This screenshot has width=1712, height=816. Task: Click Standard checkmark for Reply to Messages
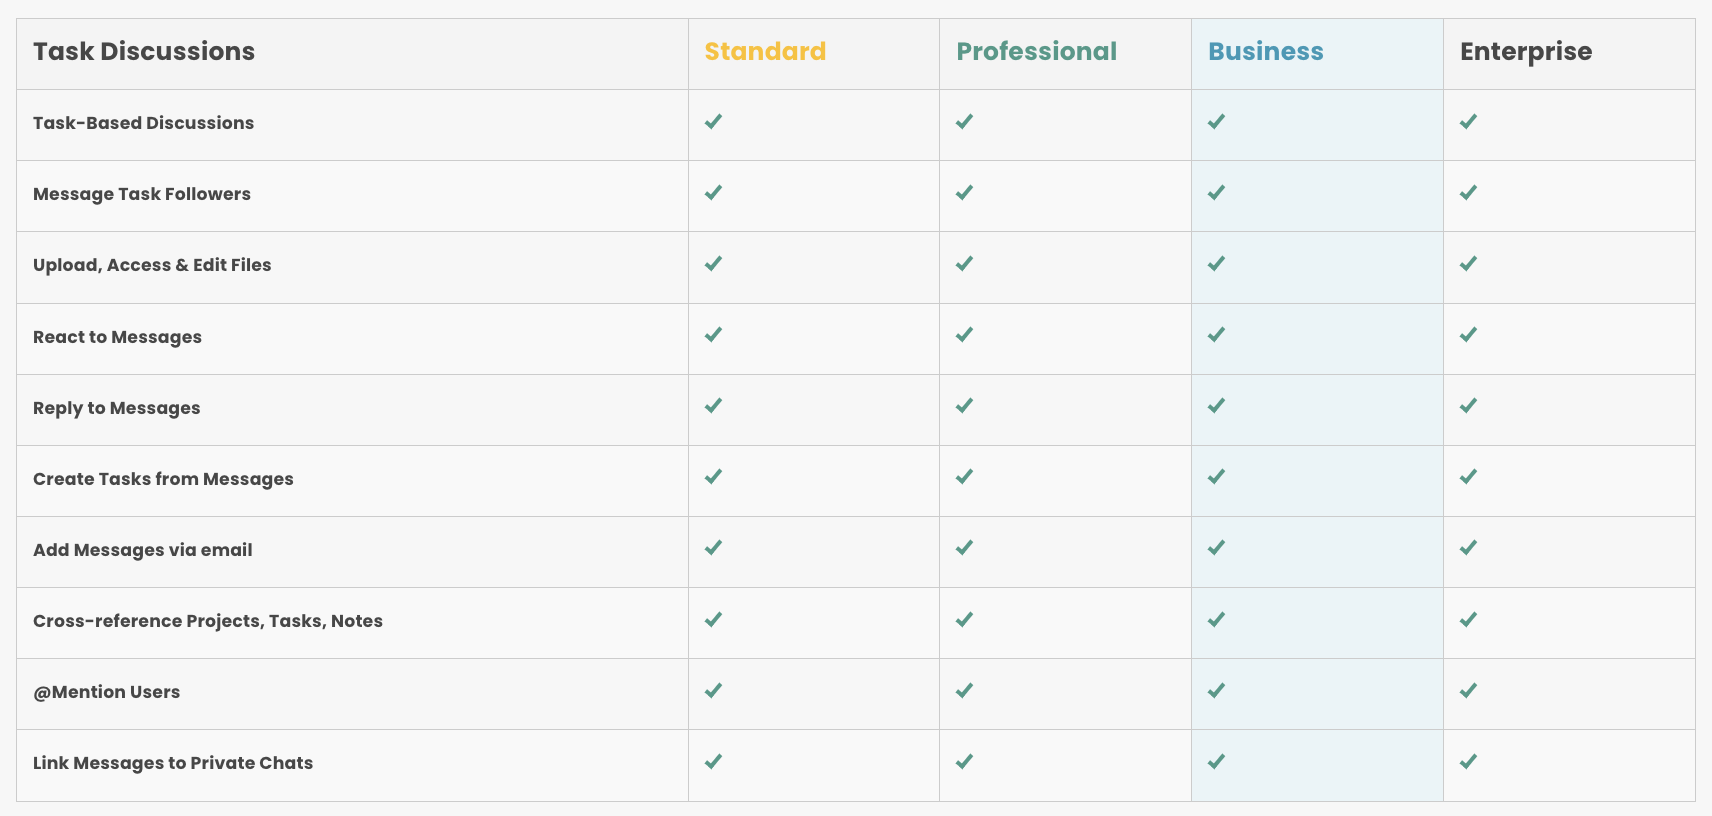[713, 406]
